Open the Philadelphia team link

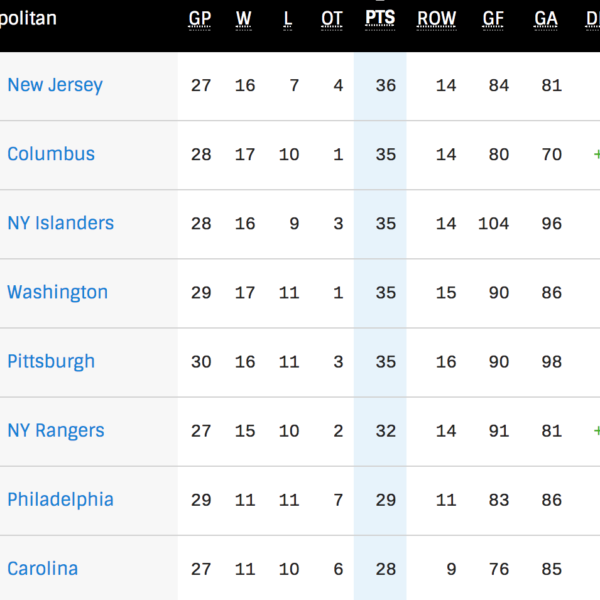pyautogui.click(x=60, y=499)
